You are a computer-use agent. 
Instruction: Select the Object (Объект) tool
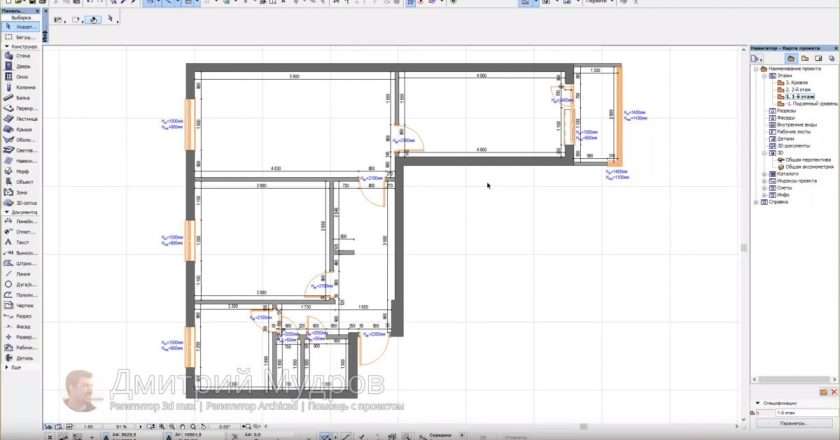pyautogui.click(x=20, y=182)
